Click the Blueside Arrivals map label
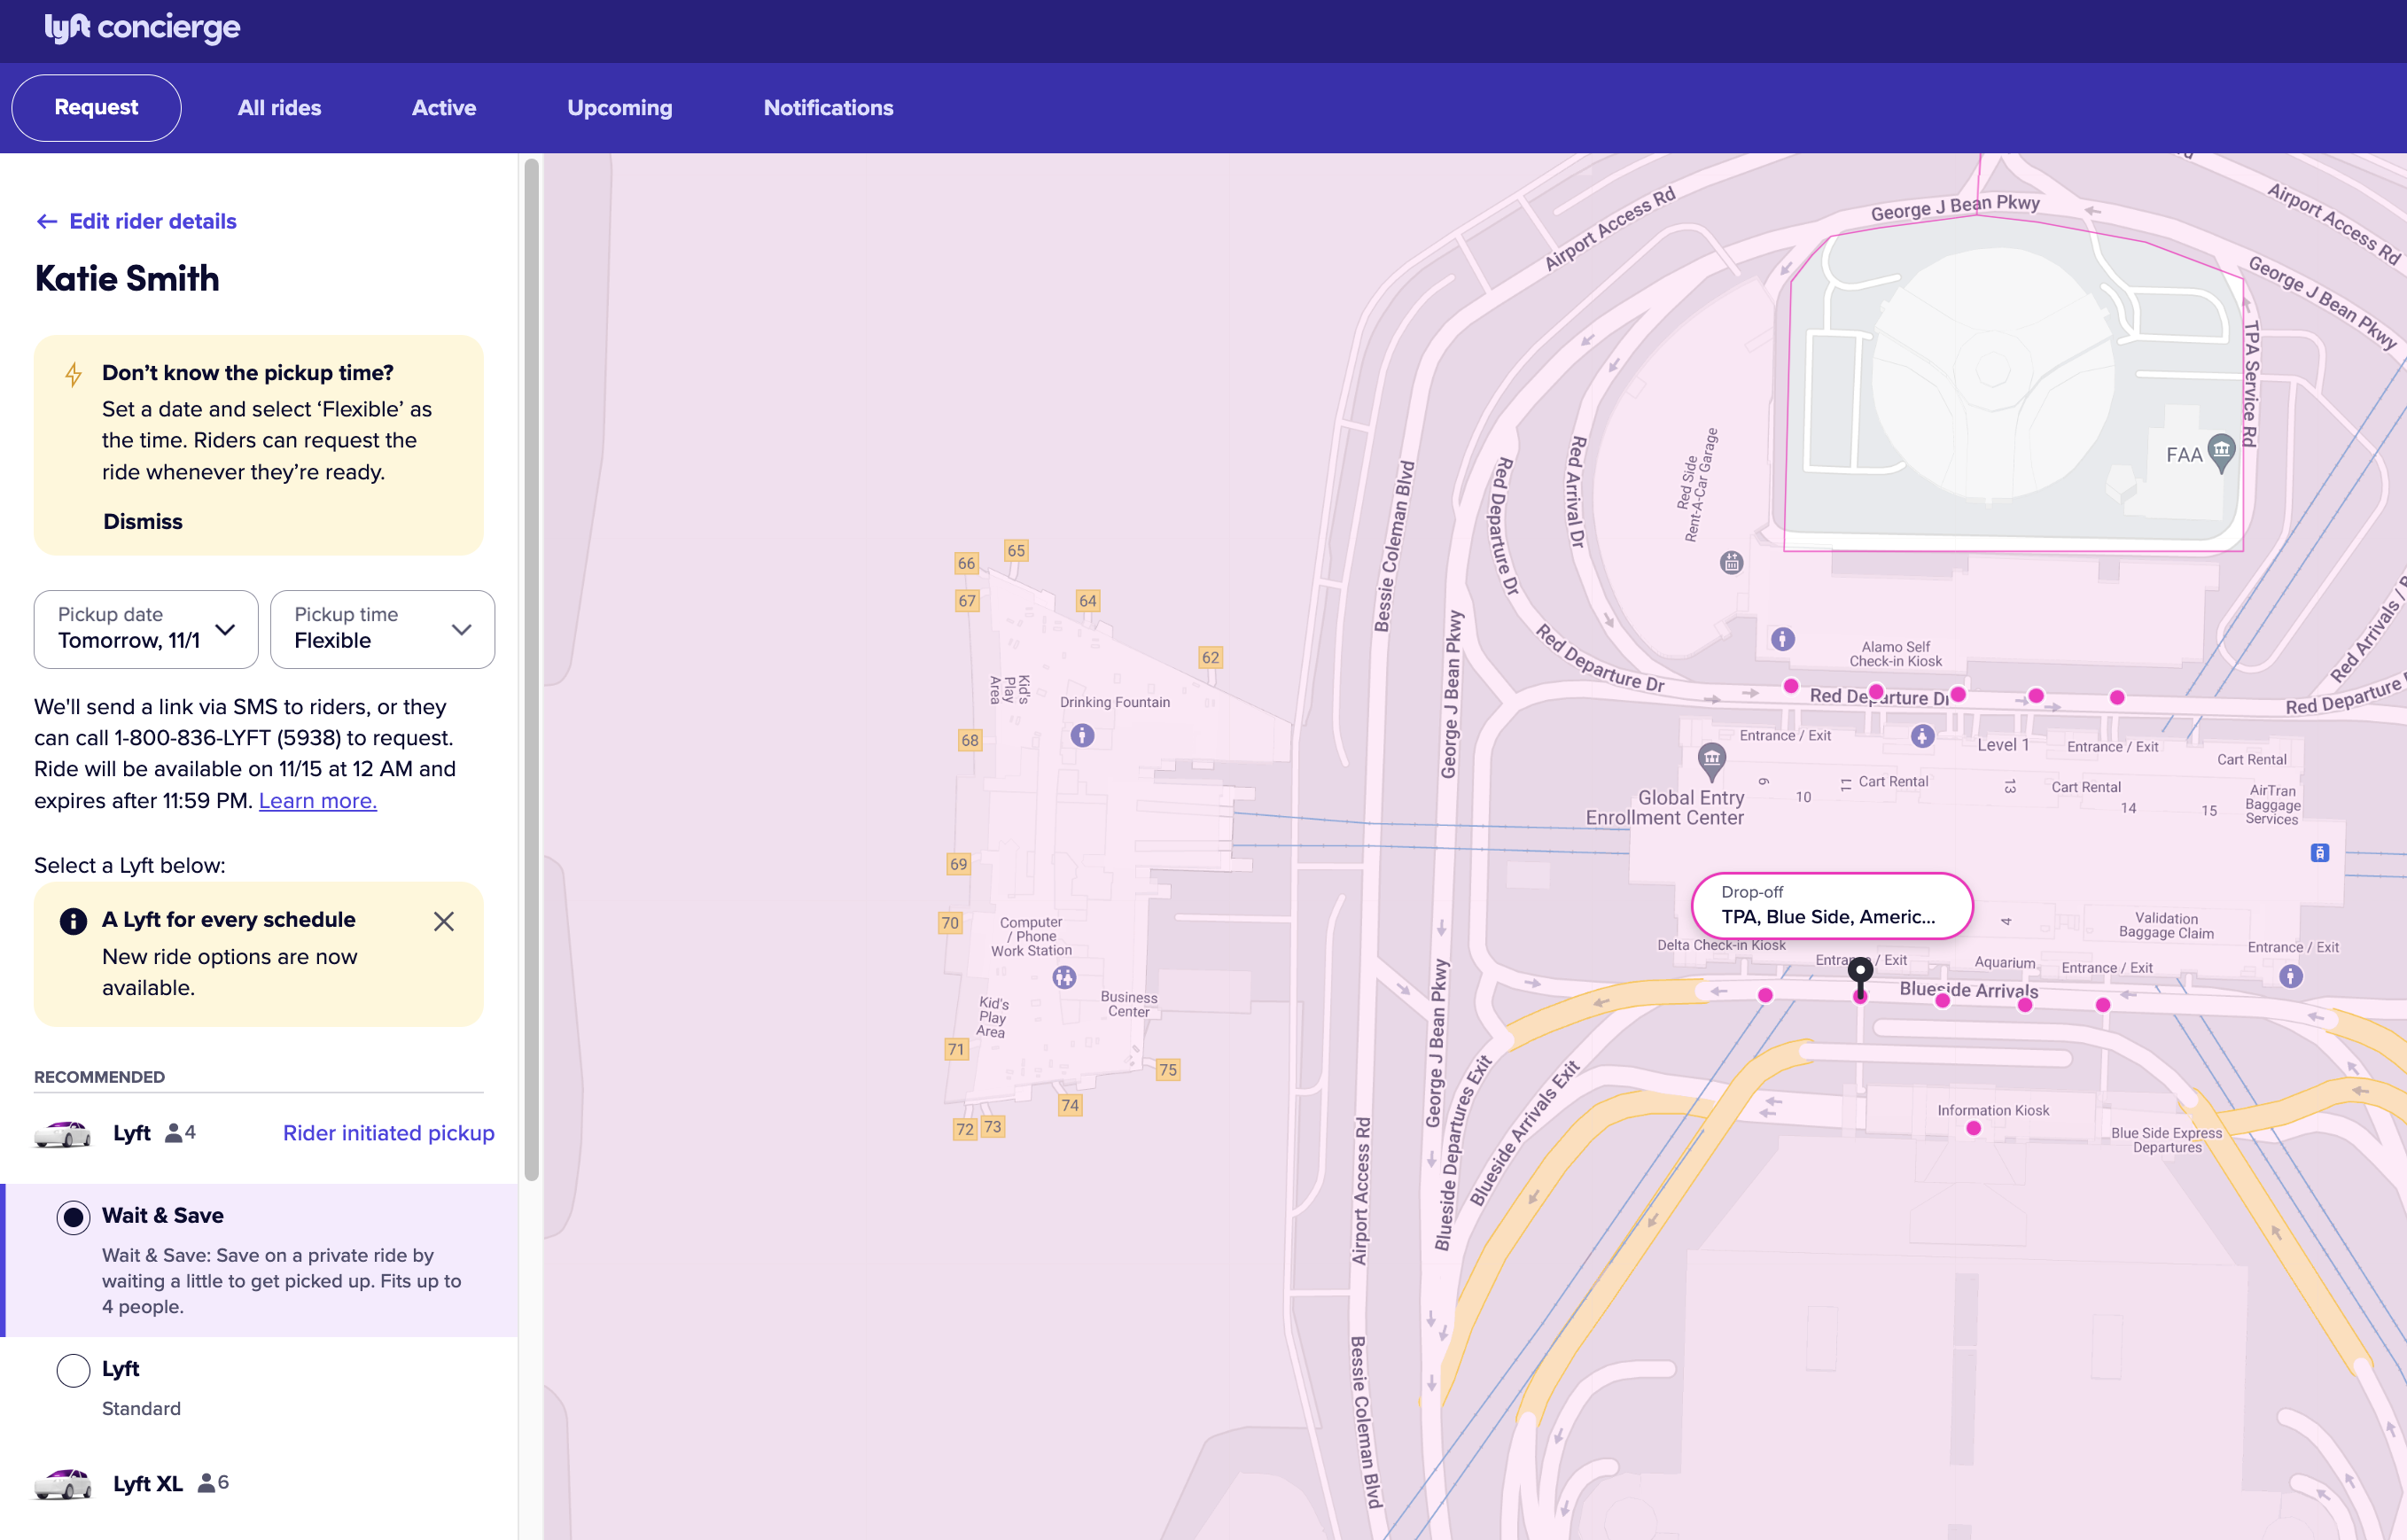The height and width of the screenshot is (1540, 2407). 1968,990
